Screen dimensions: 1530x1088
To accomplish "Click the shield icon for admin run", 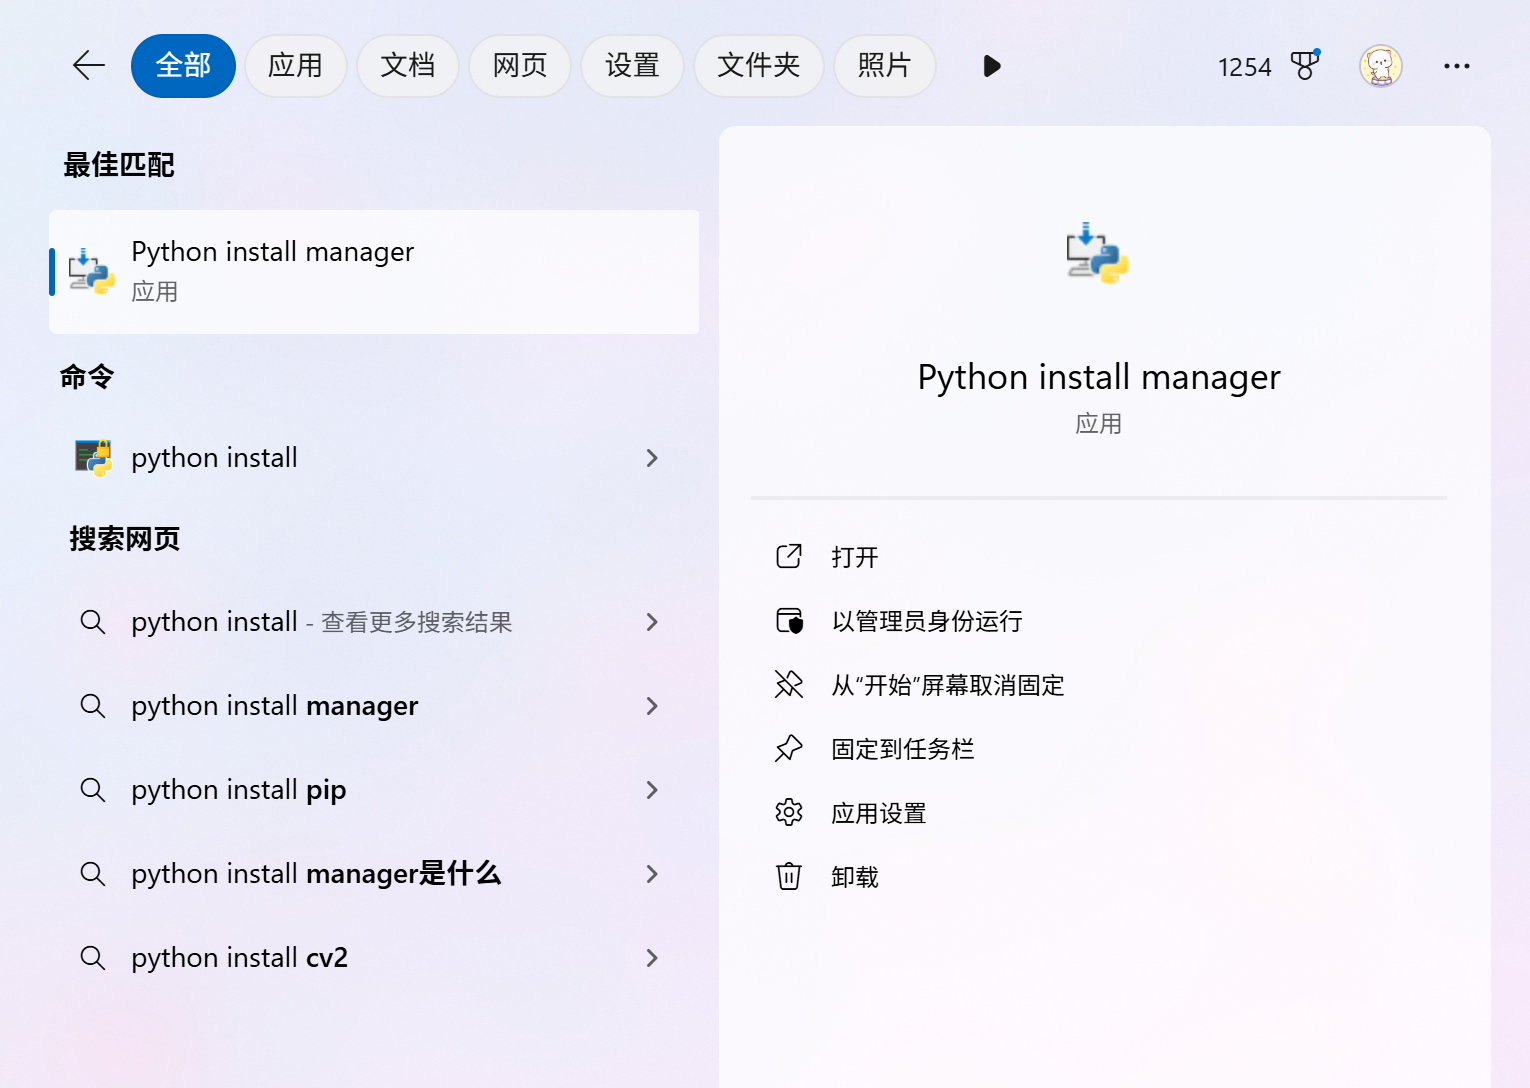I will point(789,620).
